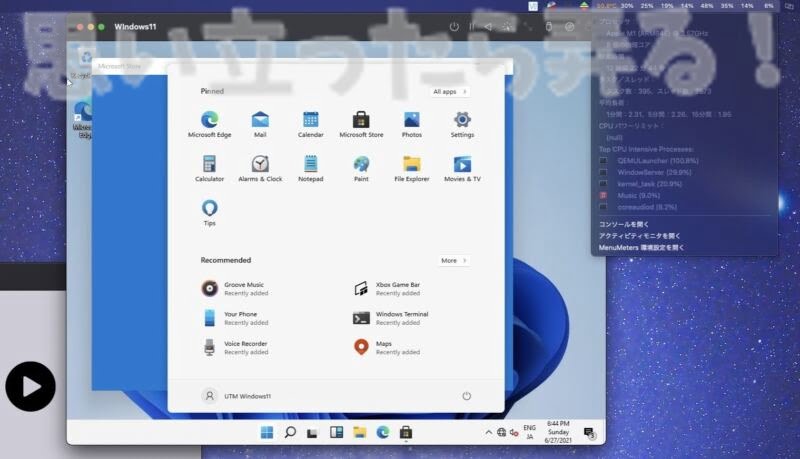Click the Start menu power button
Screen dimensions: 800x459
(x=466, y=396)
